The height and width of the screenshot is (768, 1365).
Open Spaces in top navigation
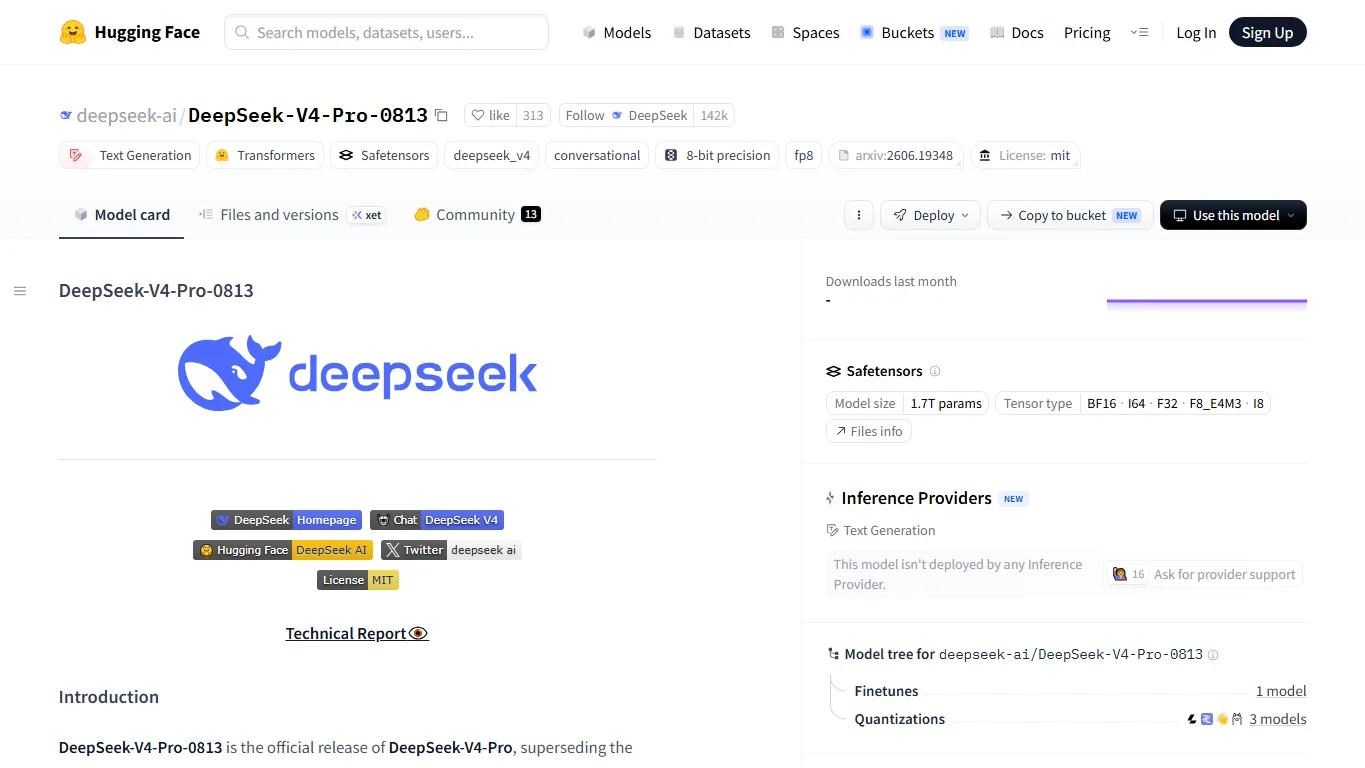click(x=805, y=32)
